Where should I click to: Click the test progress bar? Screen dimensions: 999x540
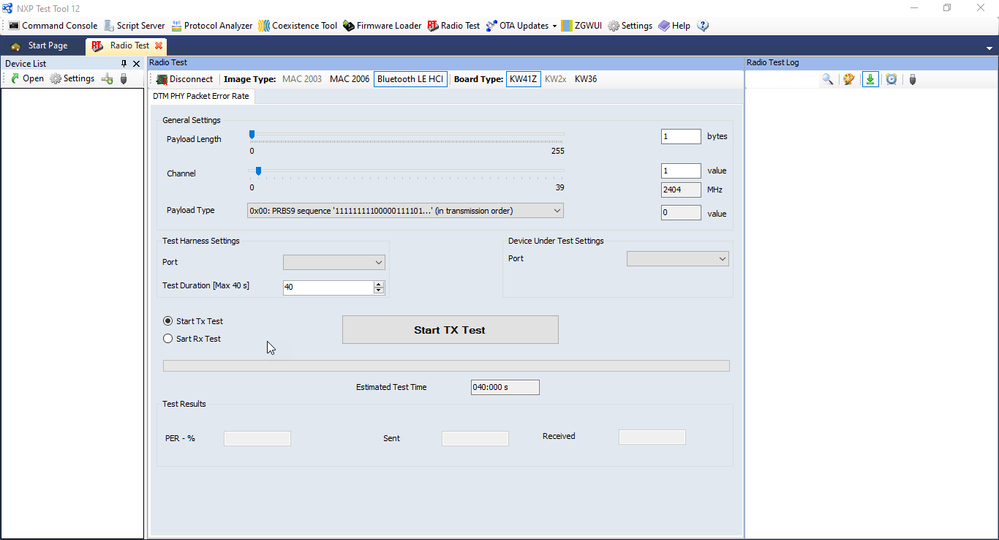point(446,366)
